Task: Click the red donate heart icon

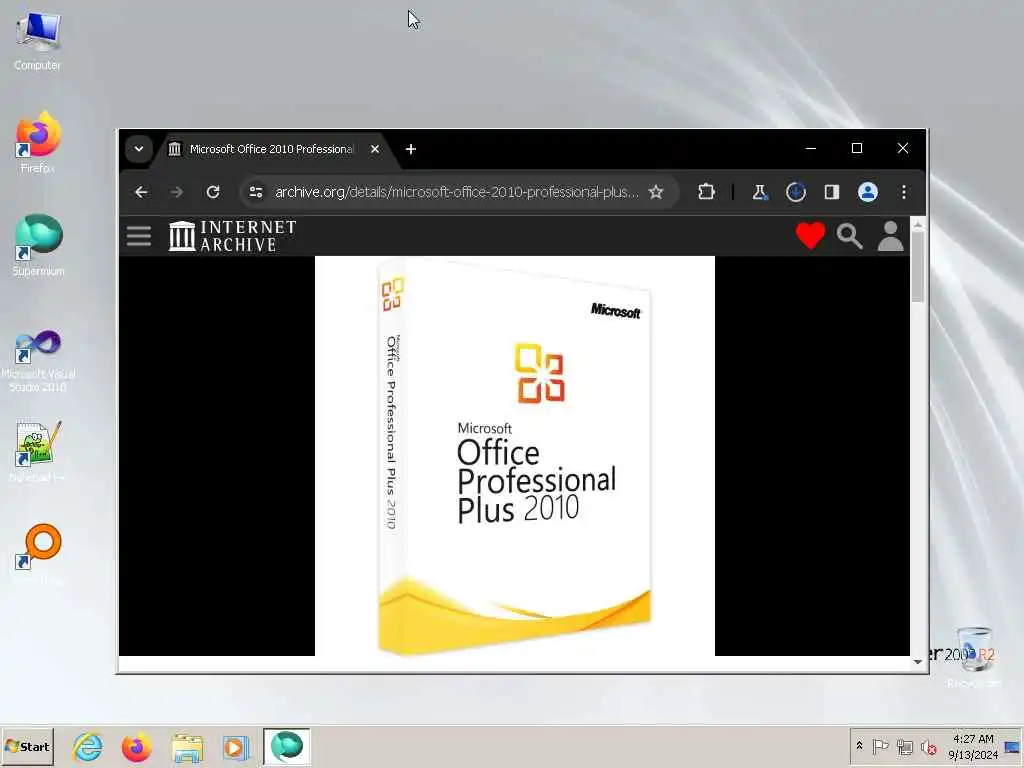Action: (810, 236)
